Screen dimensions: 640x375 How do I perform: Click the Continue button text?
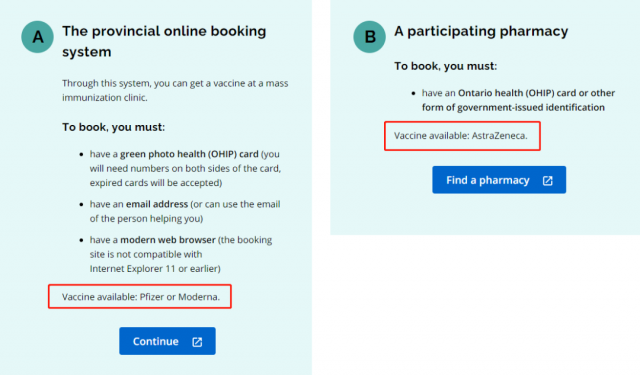pos(156,341)
